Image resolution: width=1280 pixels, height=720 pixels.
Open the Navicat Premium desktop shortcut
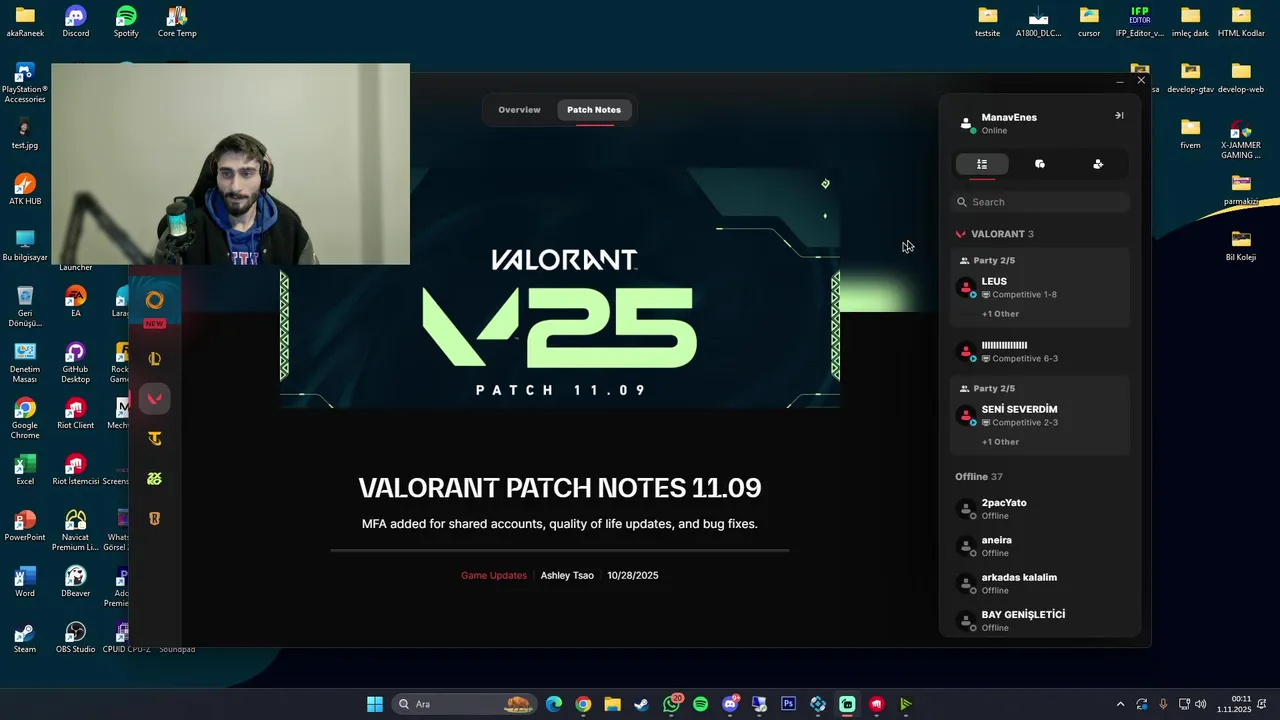tap(75, 531)
